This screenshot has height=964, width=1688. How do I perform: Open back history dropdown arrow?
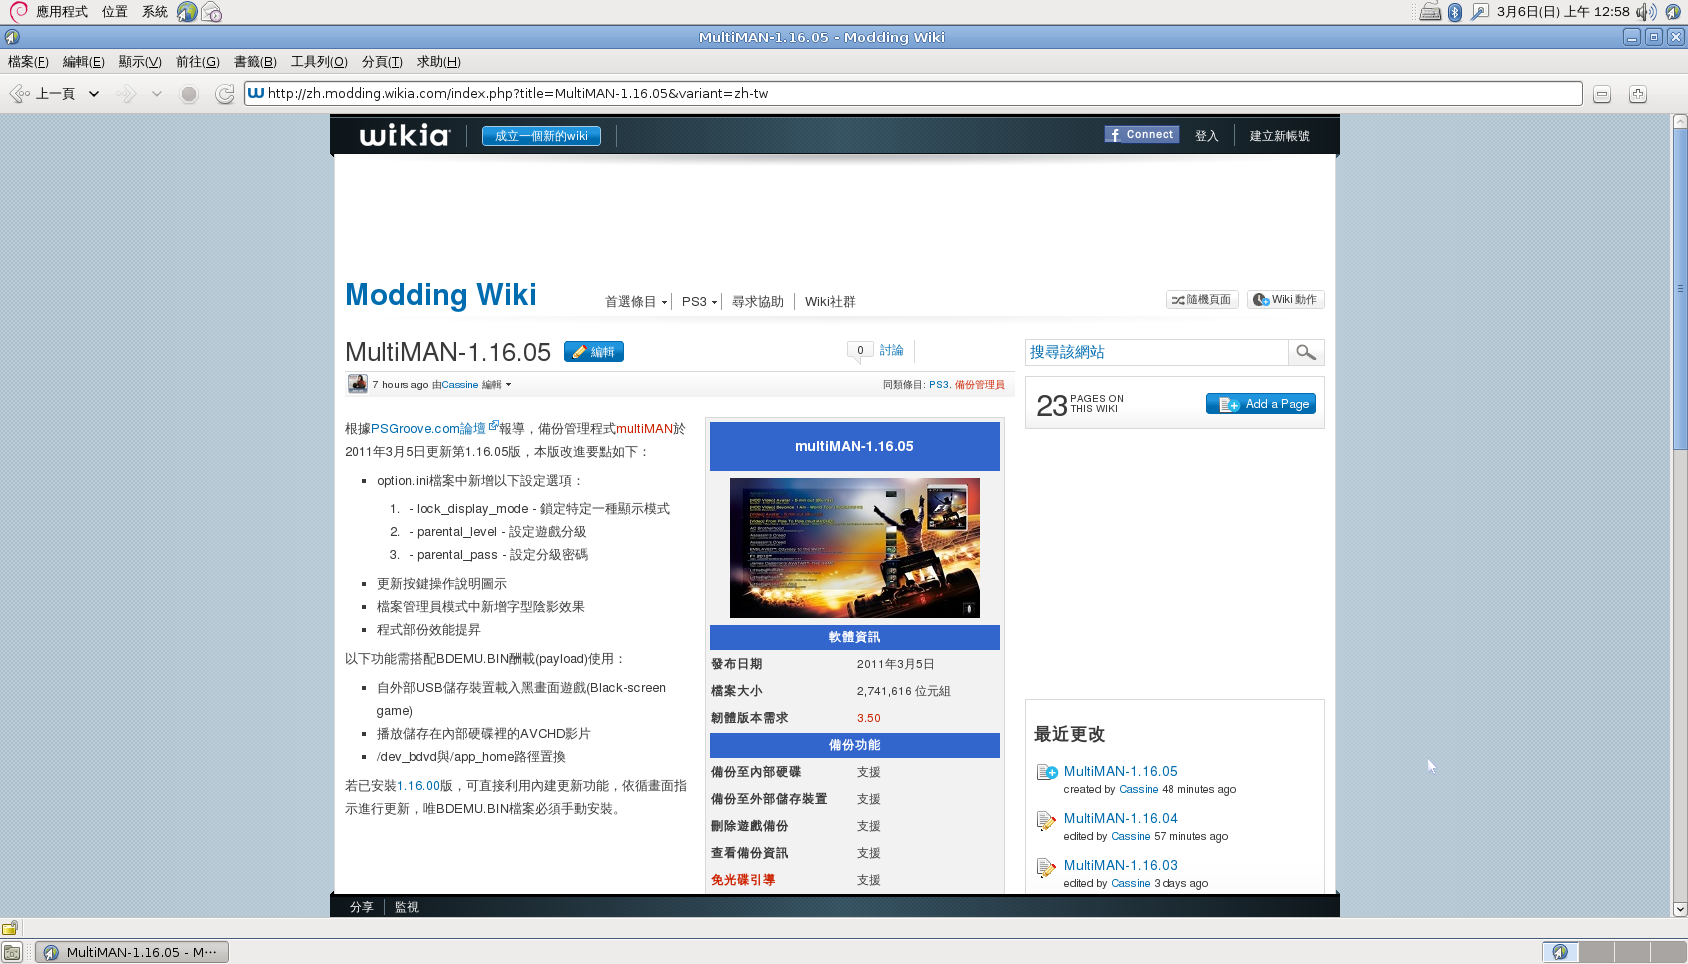[94, 94]
